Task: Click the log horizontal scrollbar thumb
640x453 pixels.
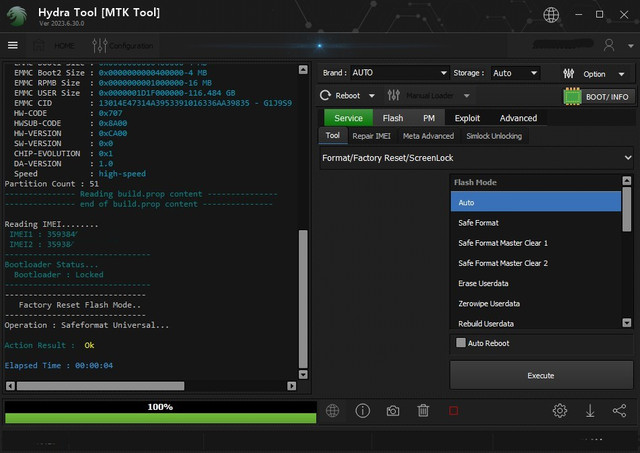Action: click(x=100, y=386)
